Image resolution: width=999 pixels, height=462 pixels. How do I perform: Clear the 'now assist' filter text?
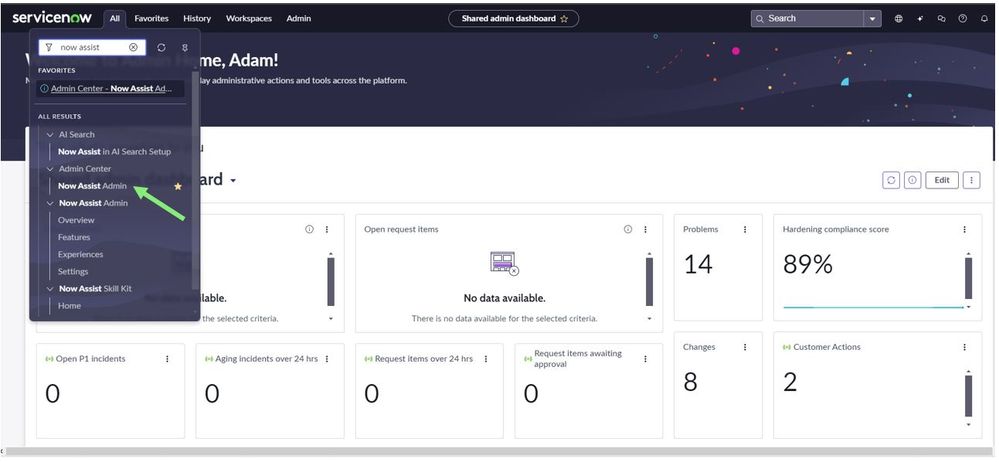click(x=133, y=47)
